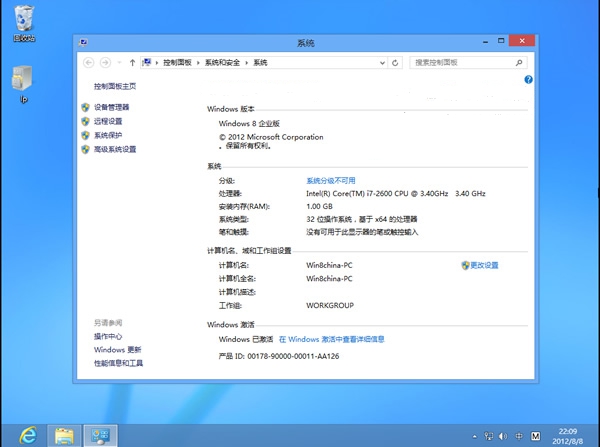Open the blue help question mark
The height and width of the screenshot is (447, 600).
coord(528,79)
